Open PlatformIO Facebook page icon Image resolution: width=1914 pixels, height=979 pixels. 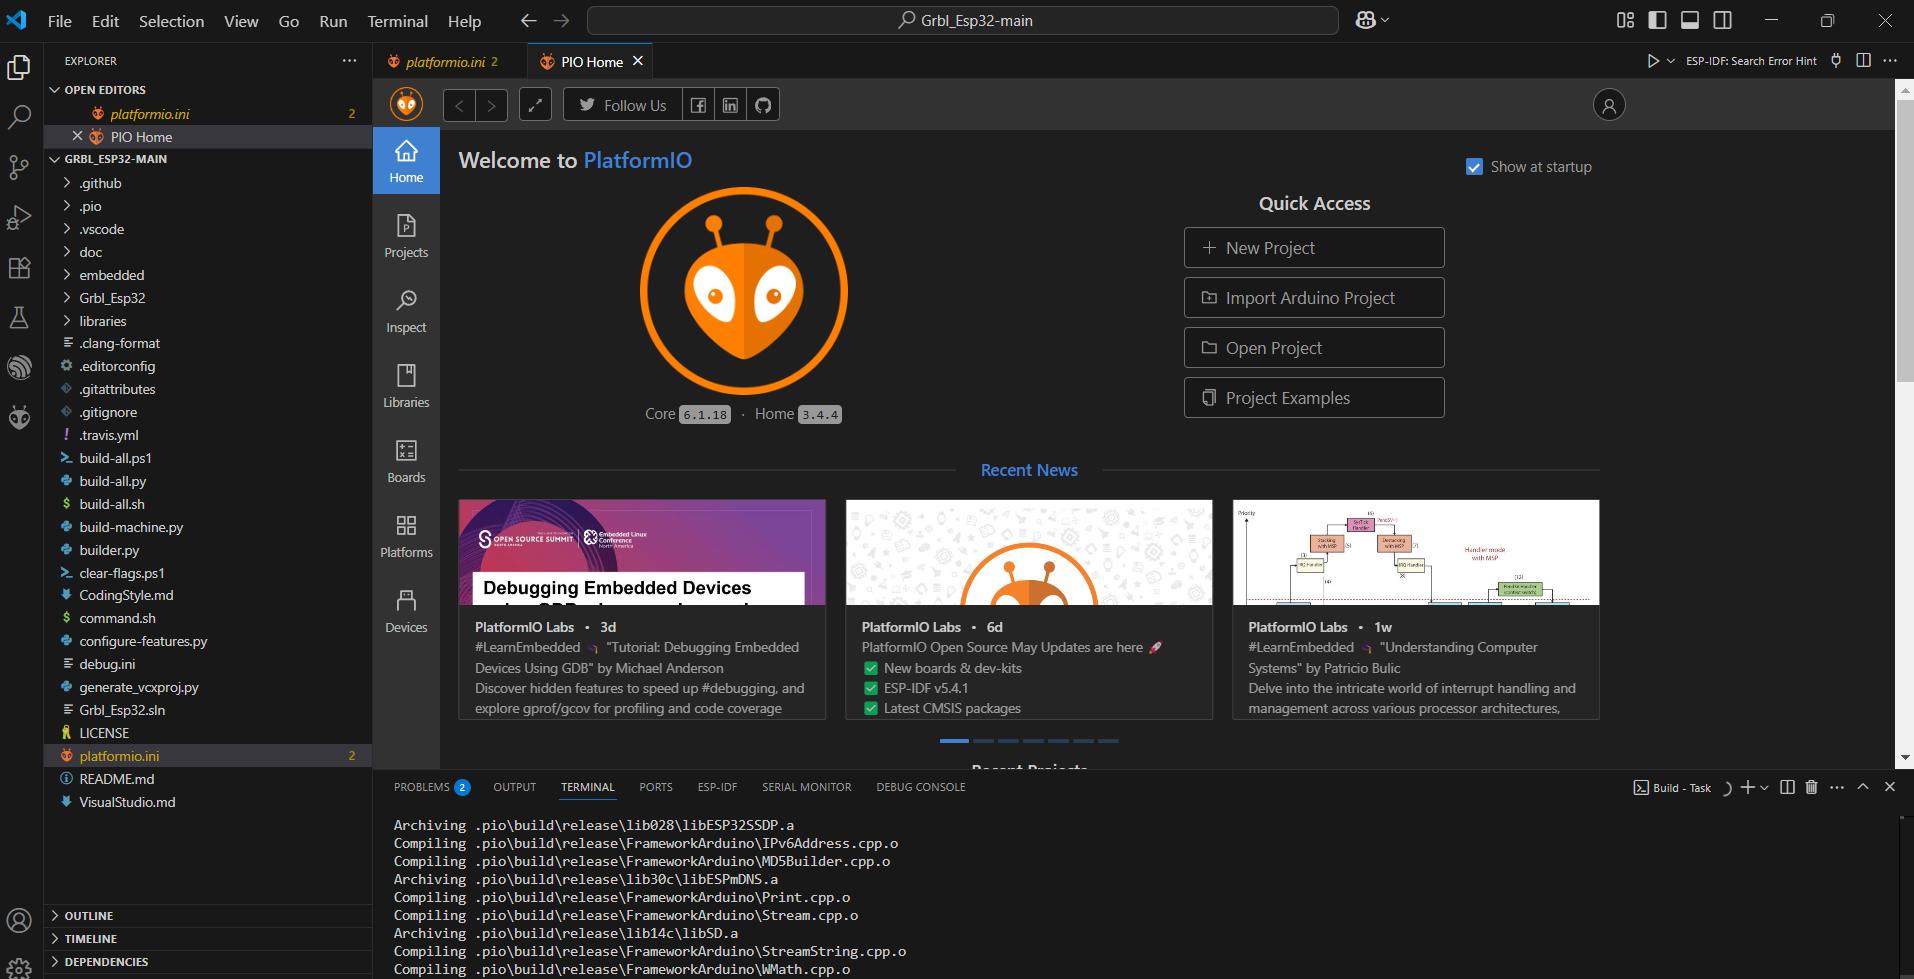click(698, 105)
